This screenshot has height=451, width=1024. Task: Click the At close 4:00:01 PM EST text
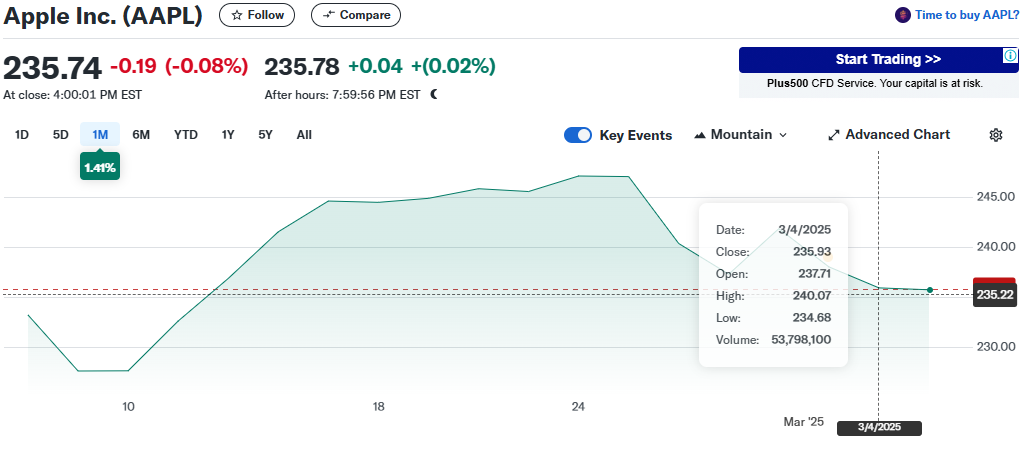[x=72, y=95]
